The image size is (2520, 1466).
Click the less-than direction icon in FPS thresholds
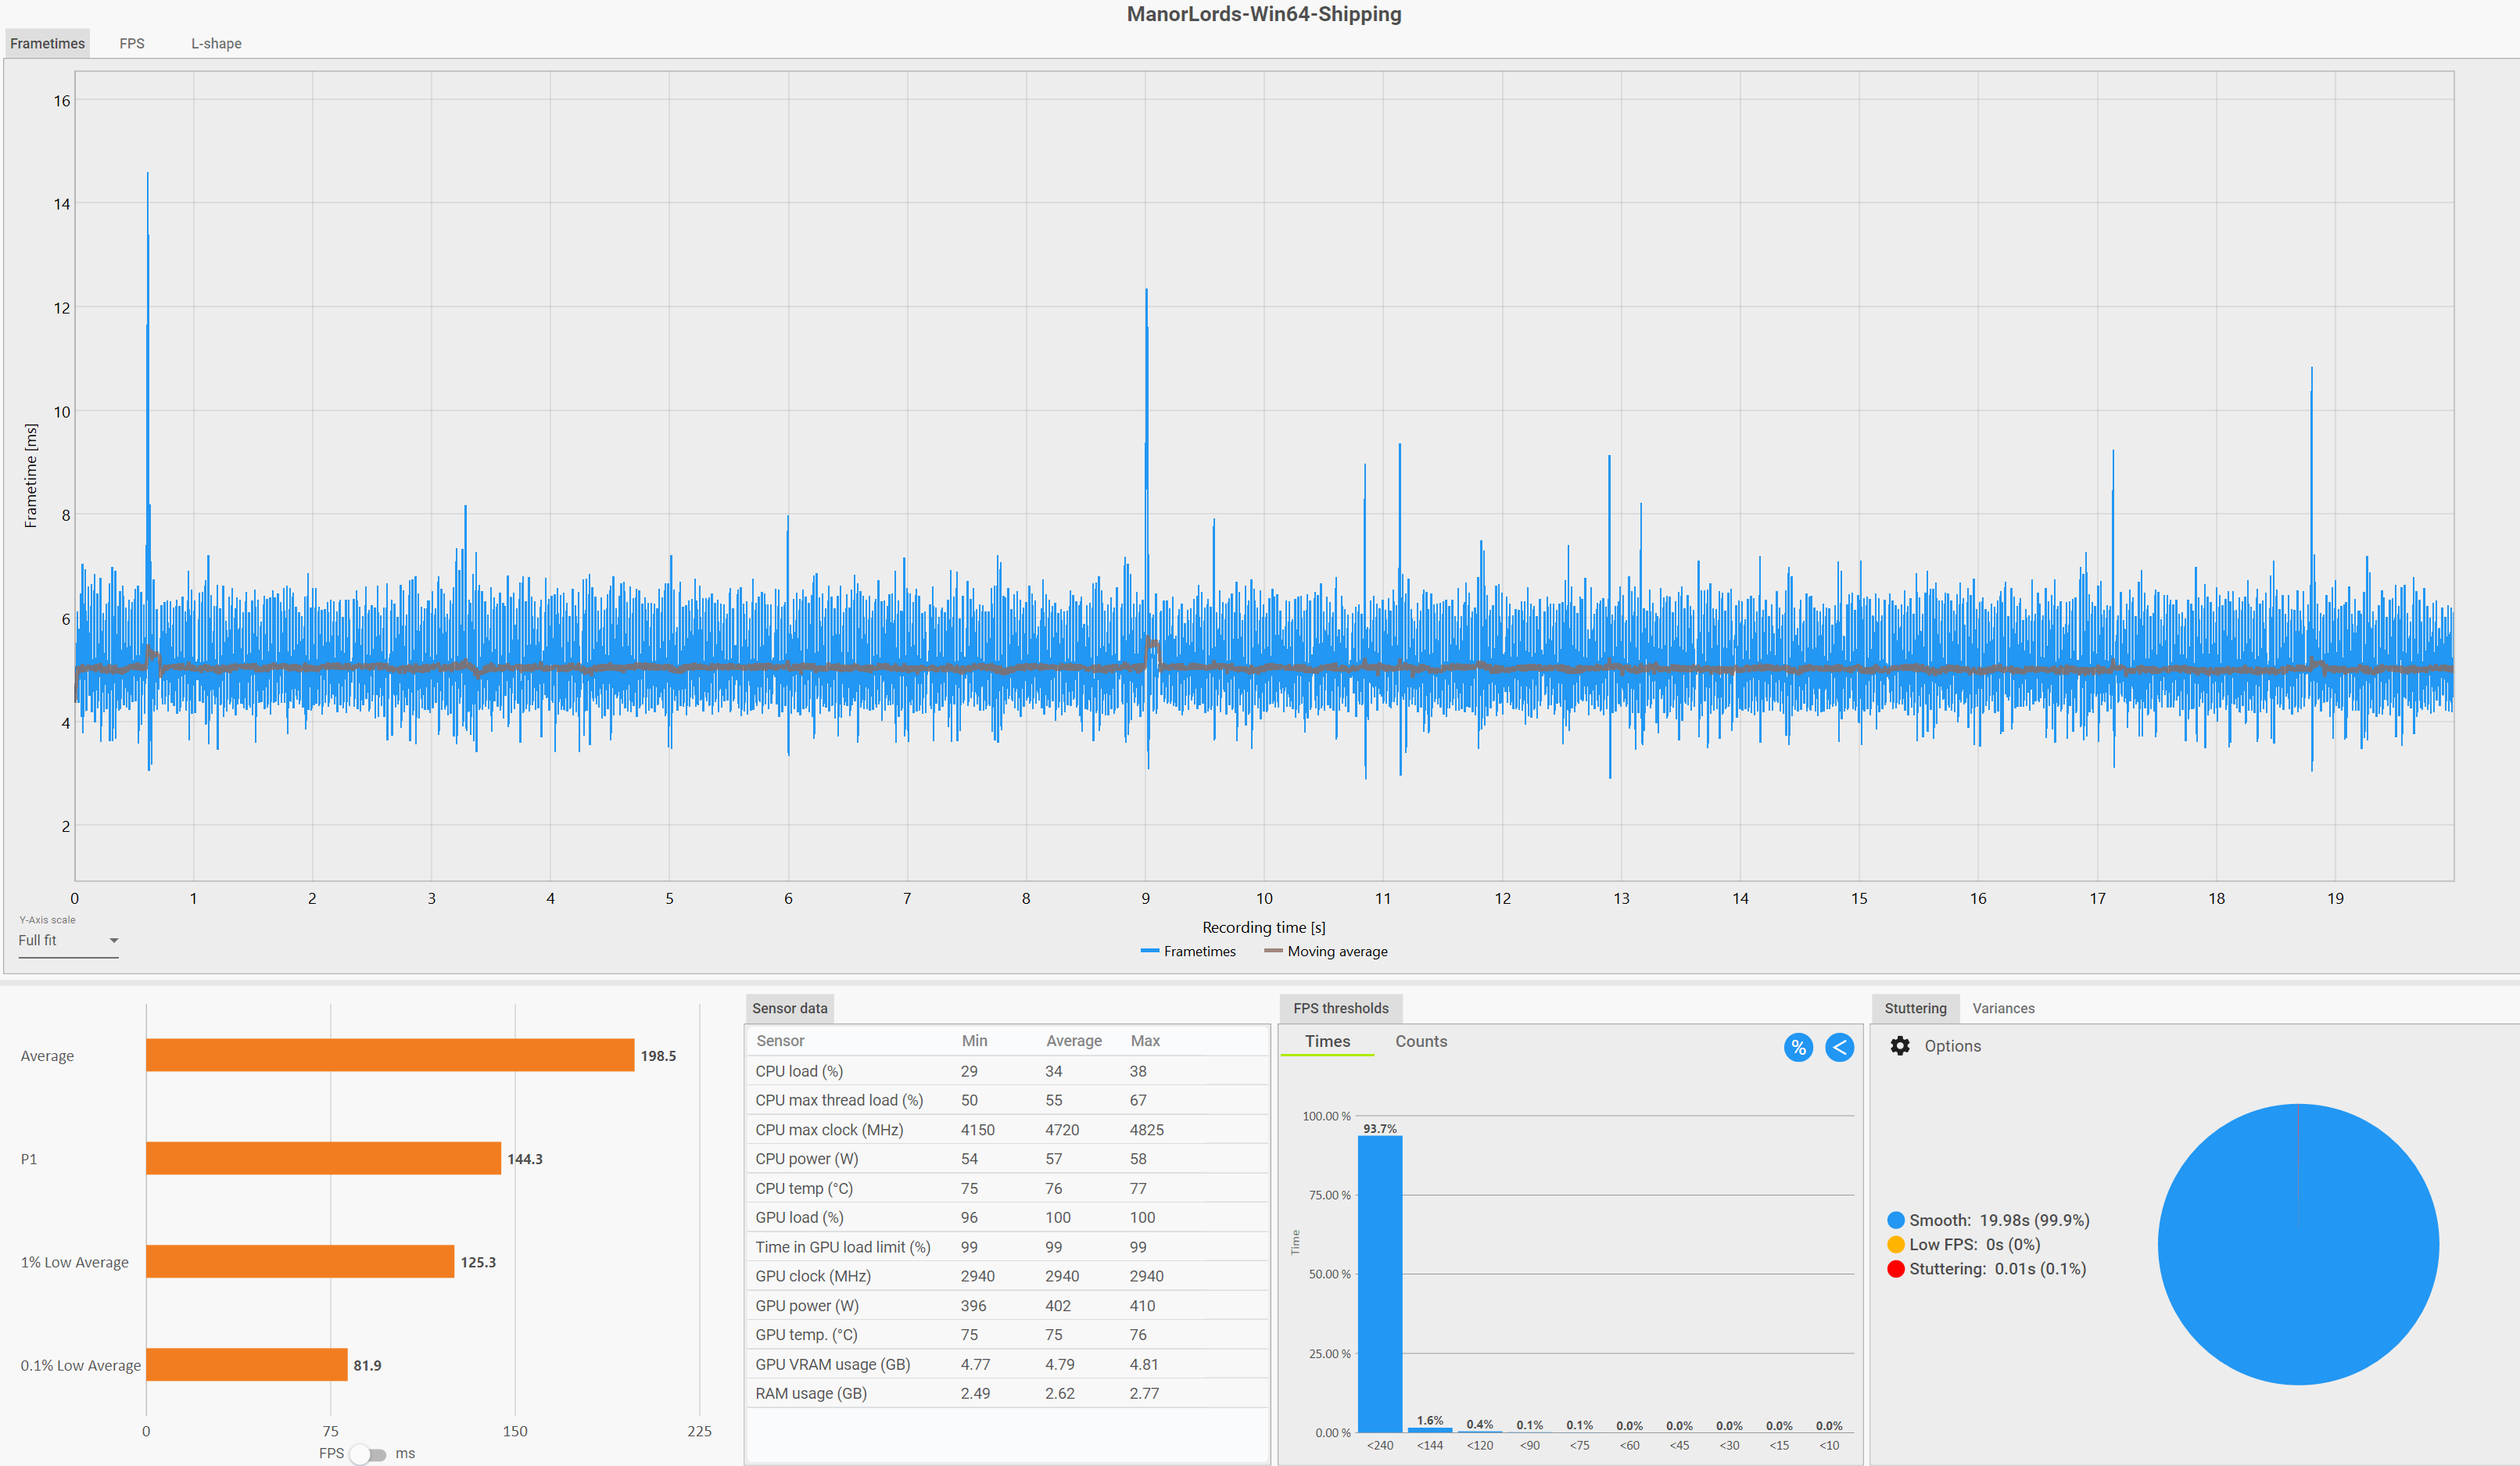pyautogui.click(x=1838, y=1047)
